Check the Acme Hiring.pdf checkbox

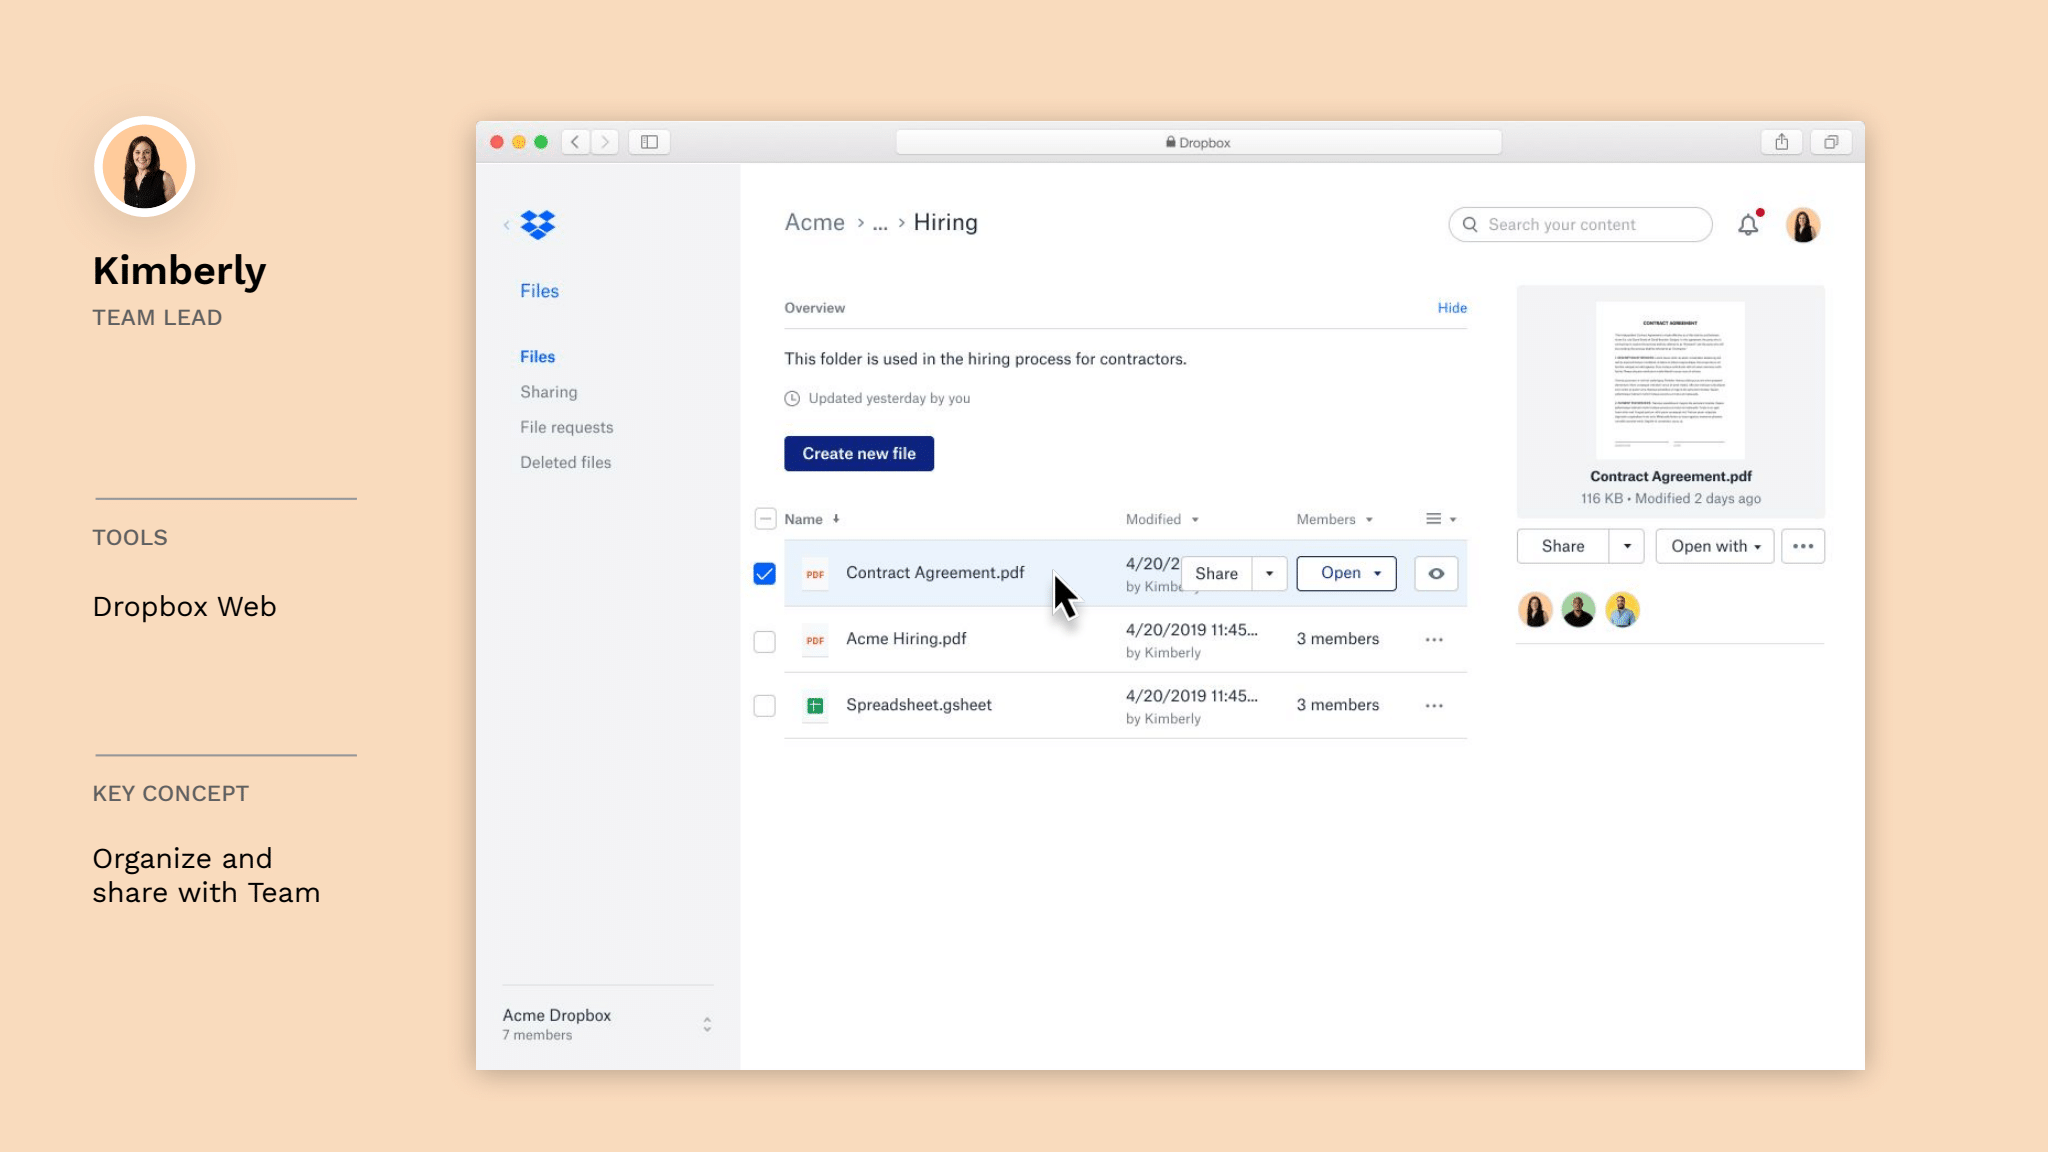pyautogui.click(x=765, y=641)
